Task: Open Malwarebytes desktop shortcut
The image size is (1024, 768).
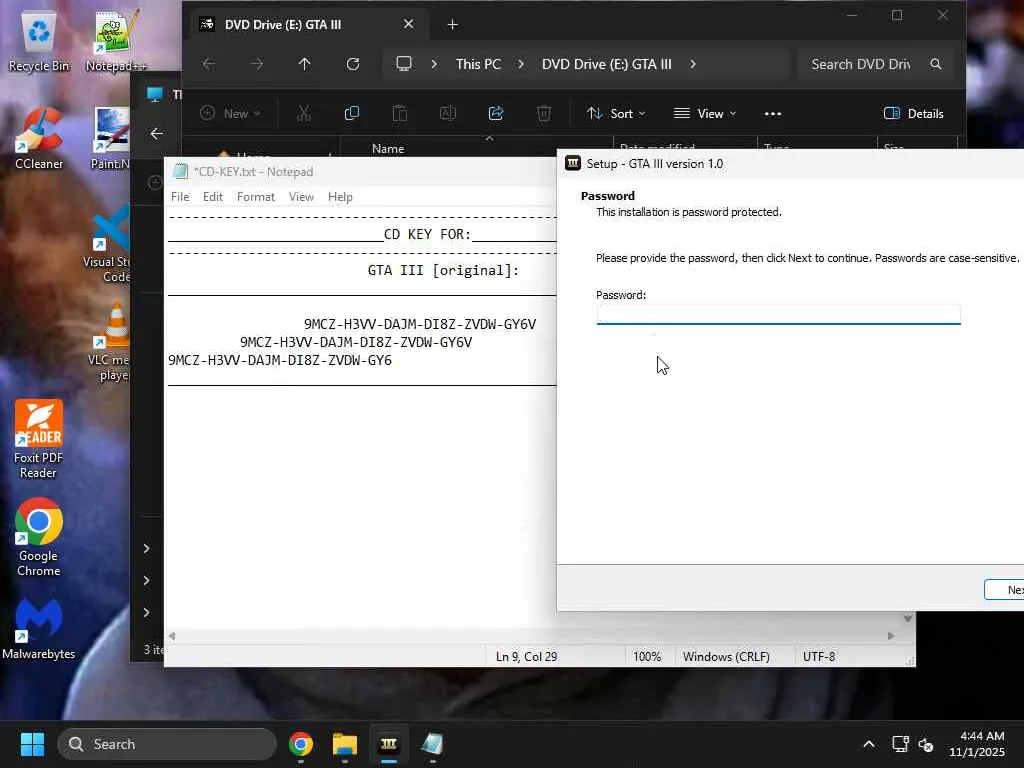Action: [x=39, y=628]
